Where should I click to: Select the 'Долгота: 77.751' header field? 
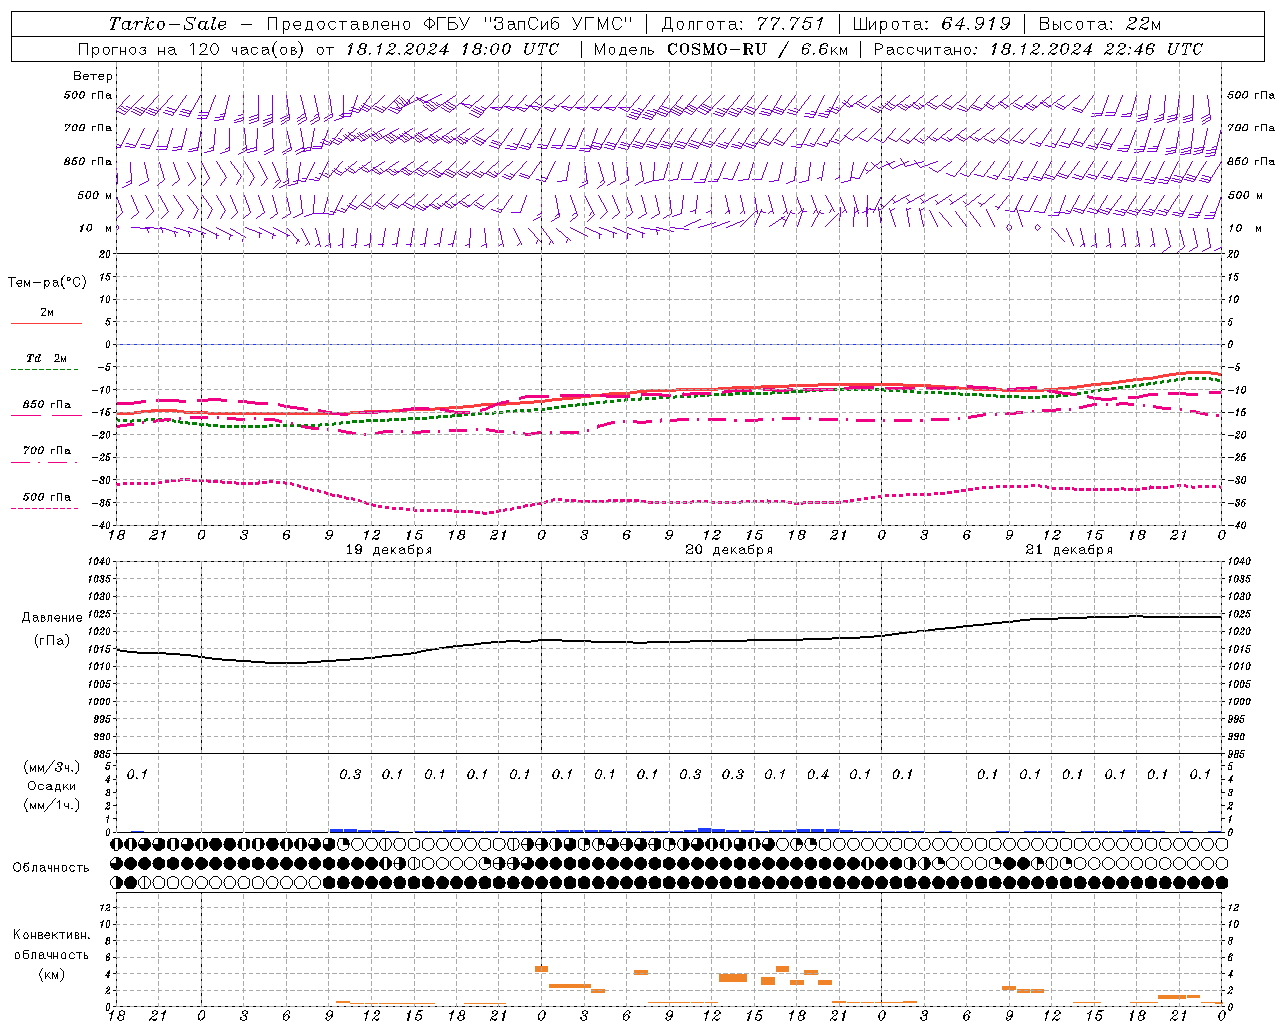(x=743, y=24)
